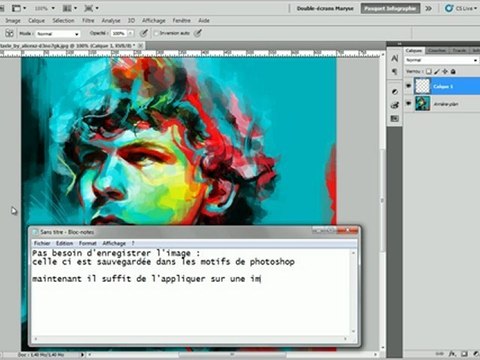Click the Arrière-plan layer thumbnail
The width and height of the screenshot is (480, 360).
point(422,103)
